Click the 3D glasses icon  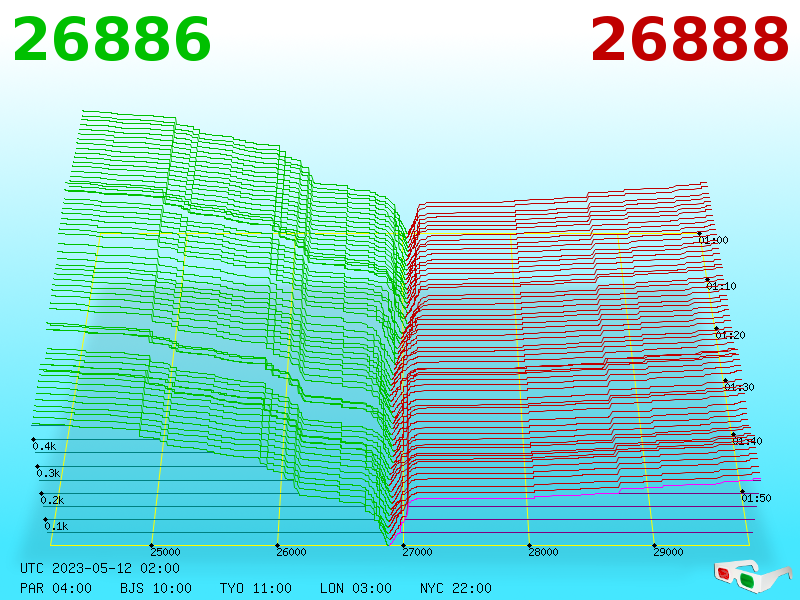753,577
